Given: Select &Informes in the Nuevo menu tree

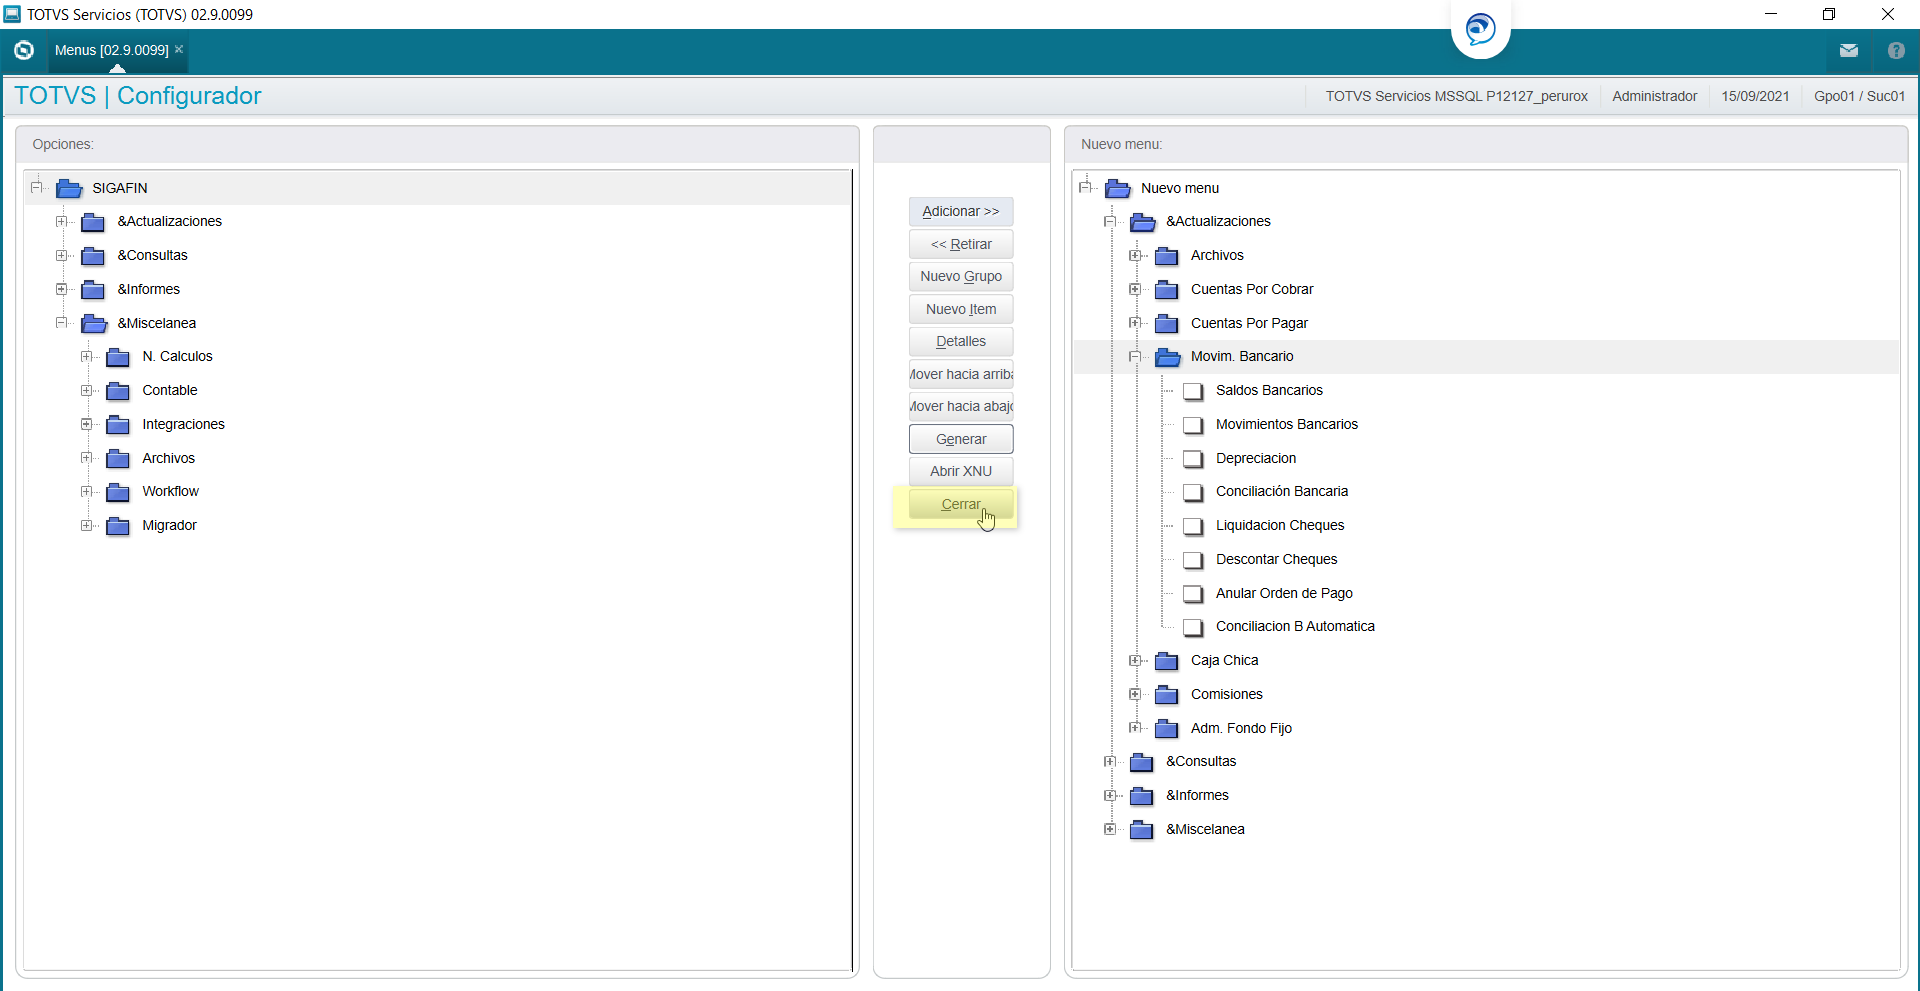Looking at the screenshot, I should click(x=1197, y=795).
